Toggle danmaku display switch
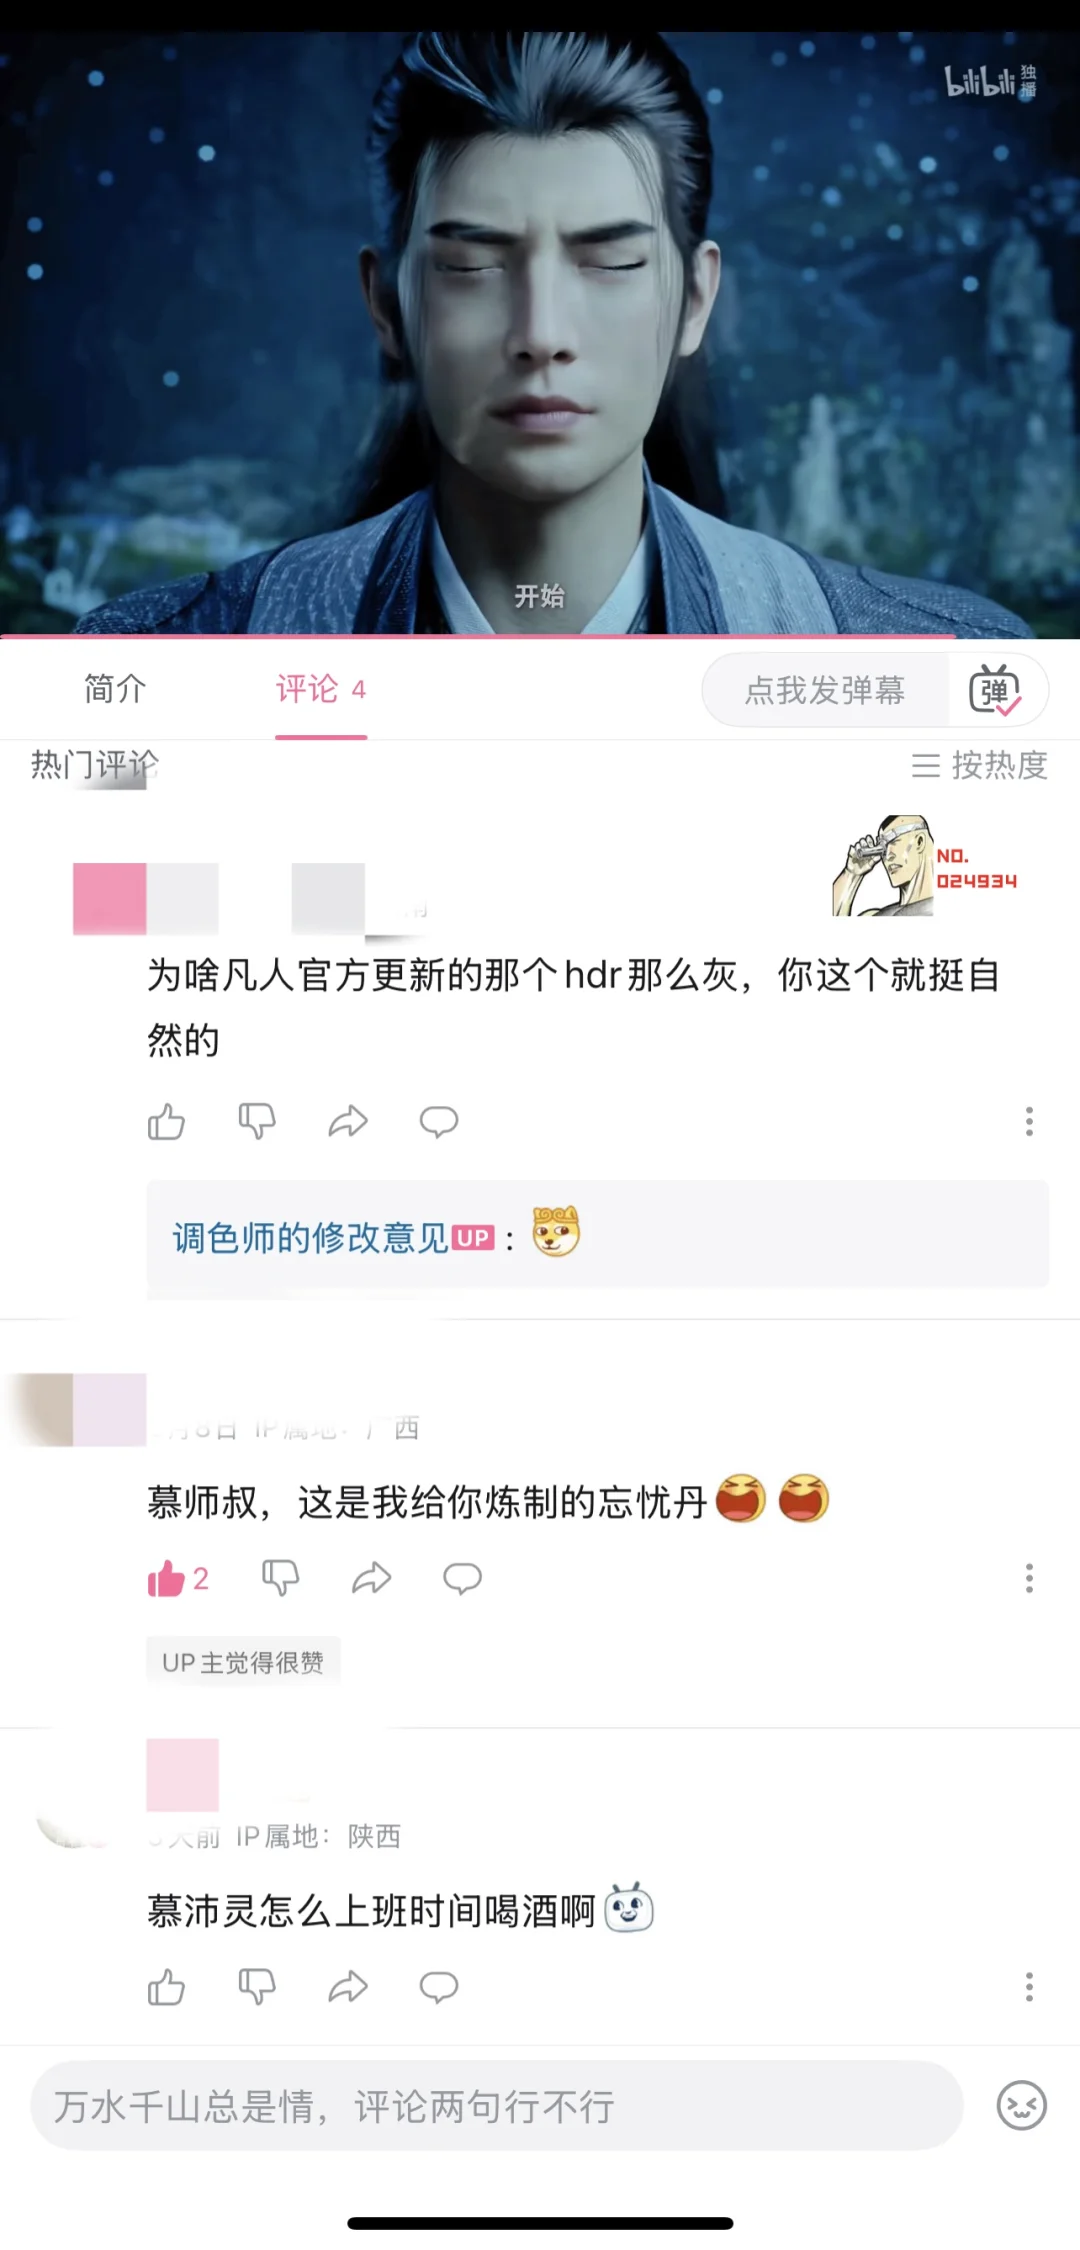Viewport: 1080px width, 2250px height. [995, 690]
